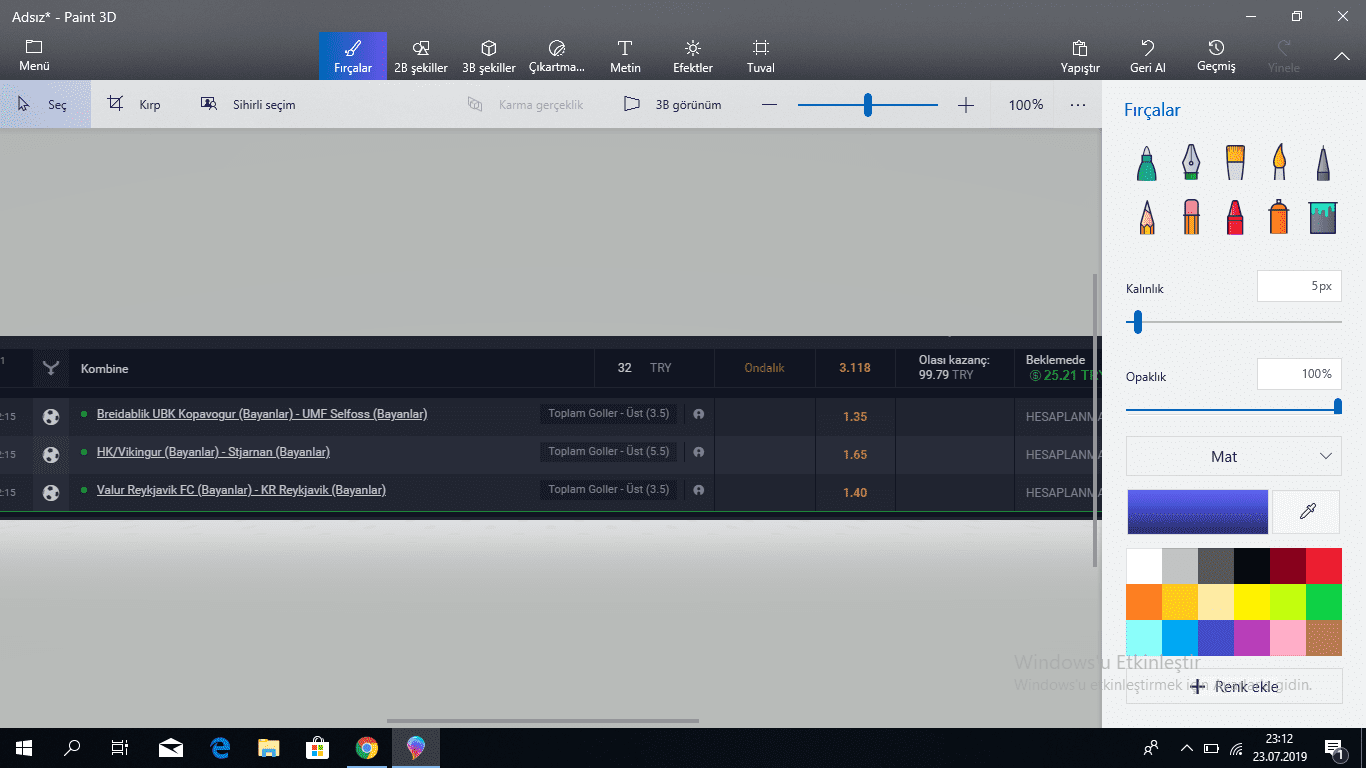Switch to the Fırçalar tab
The height and width of the screenshot is (768, 1366).
353,56
